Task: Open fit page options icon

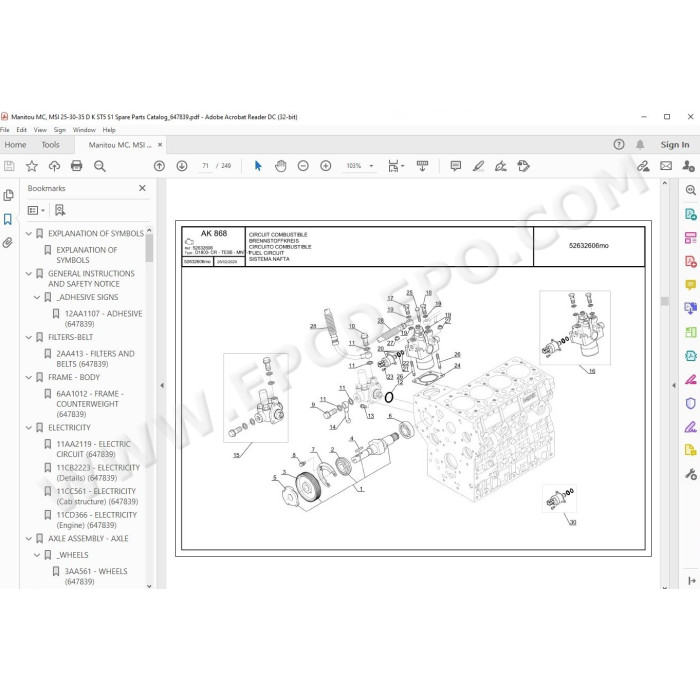Action: (396, 166)
